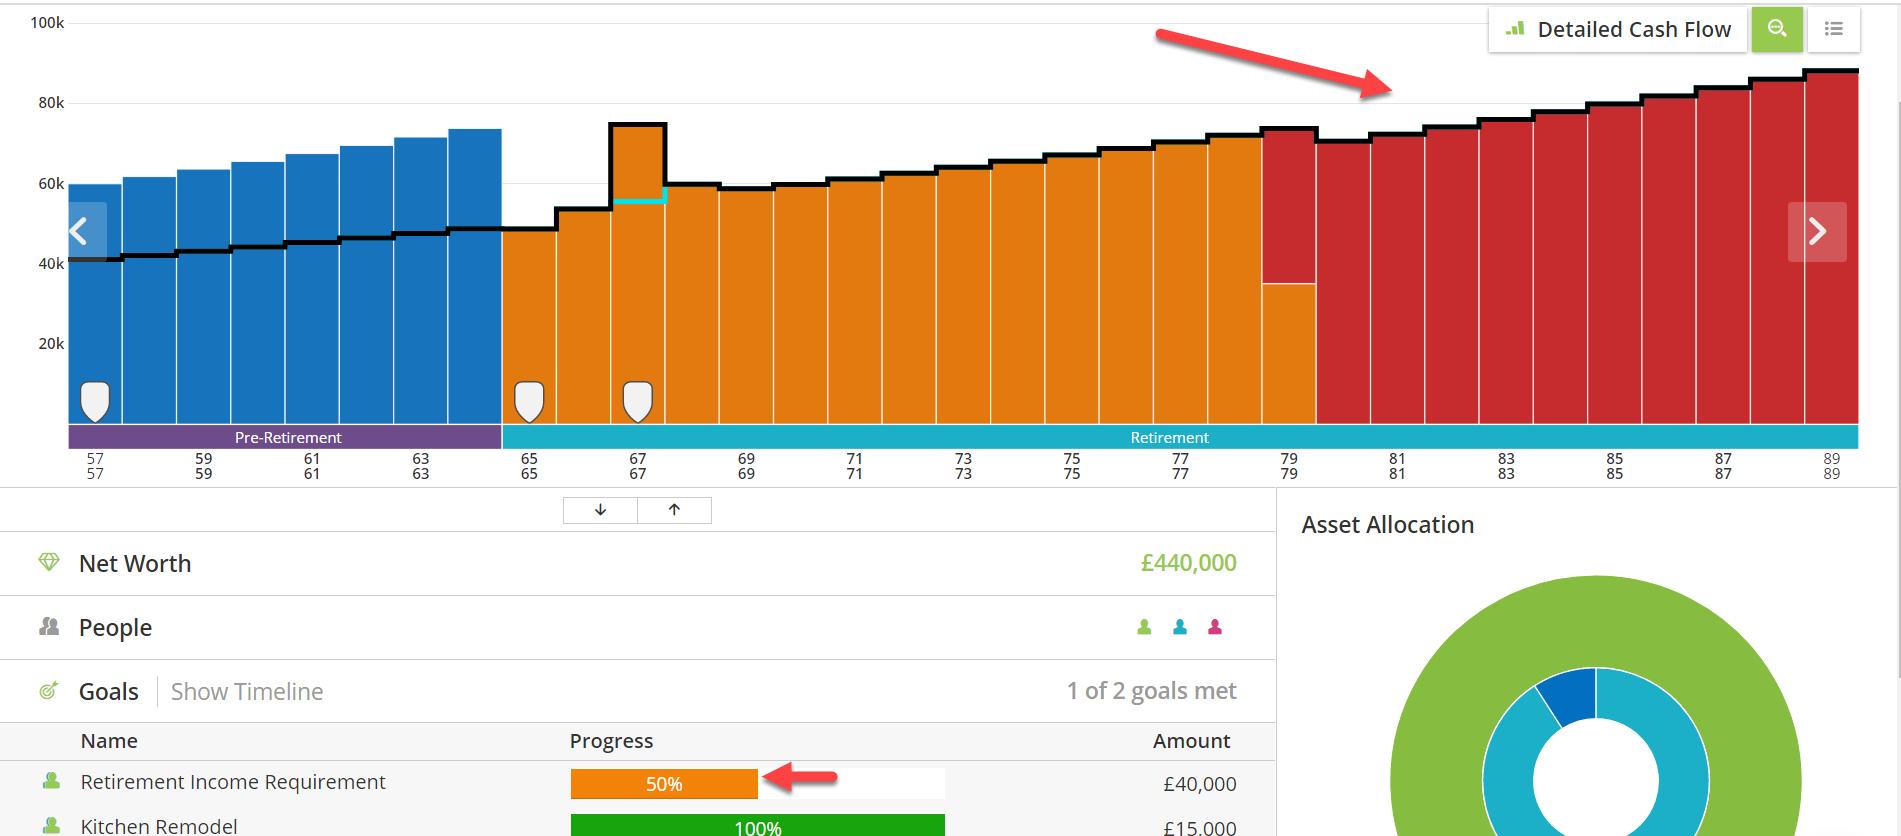Select the green person icon
Viewport: 1901px width, 836px height.
[1144, 627]
